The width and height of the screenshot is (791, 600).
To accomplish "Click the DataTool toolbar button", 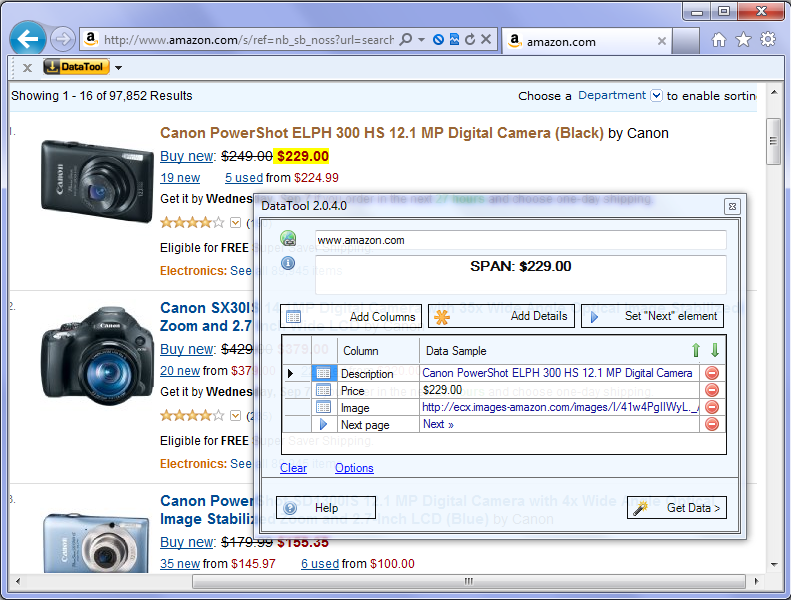I will 76,67.
